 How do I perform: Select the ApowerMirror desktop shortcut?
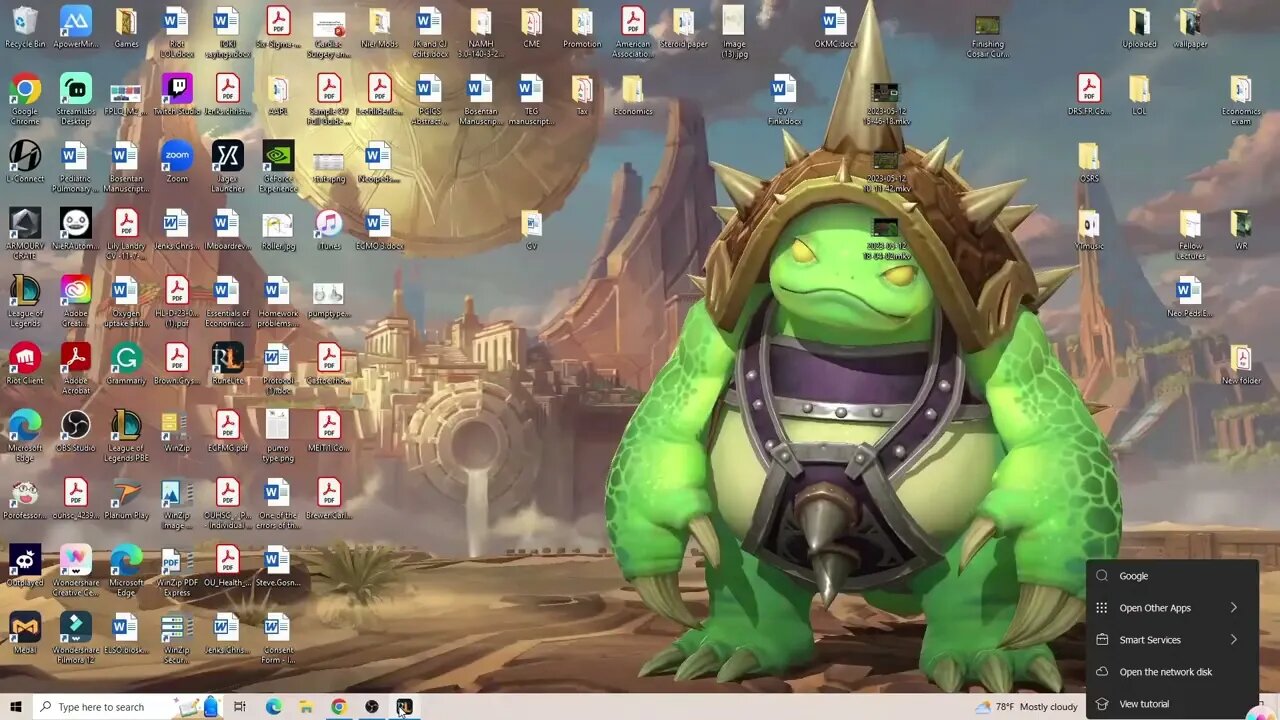point(76,28)
